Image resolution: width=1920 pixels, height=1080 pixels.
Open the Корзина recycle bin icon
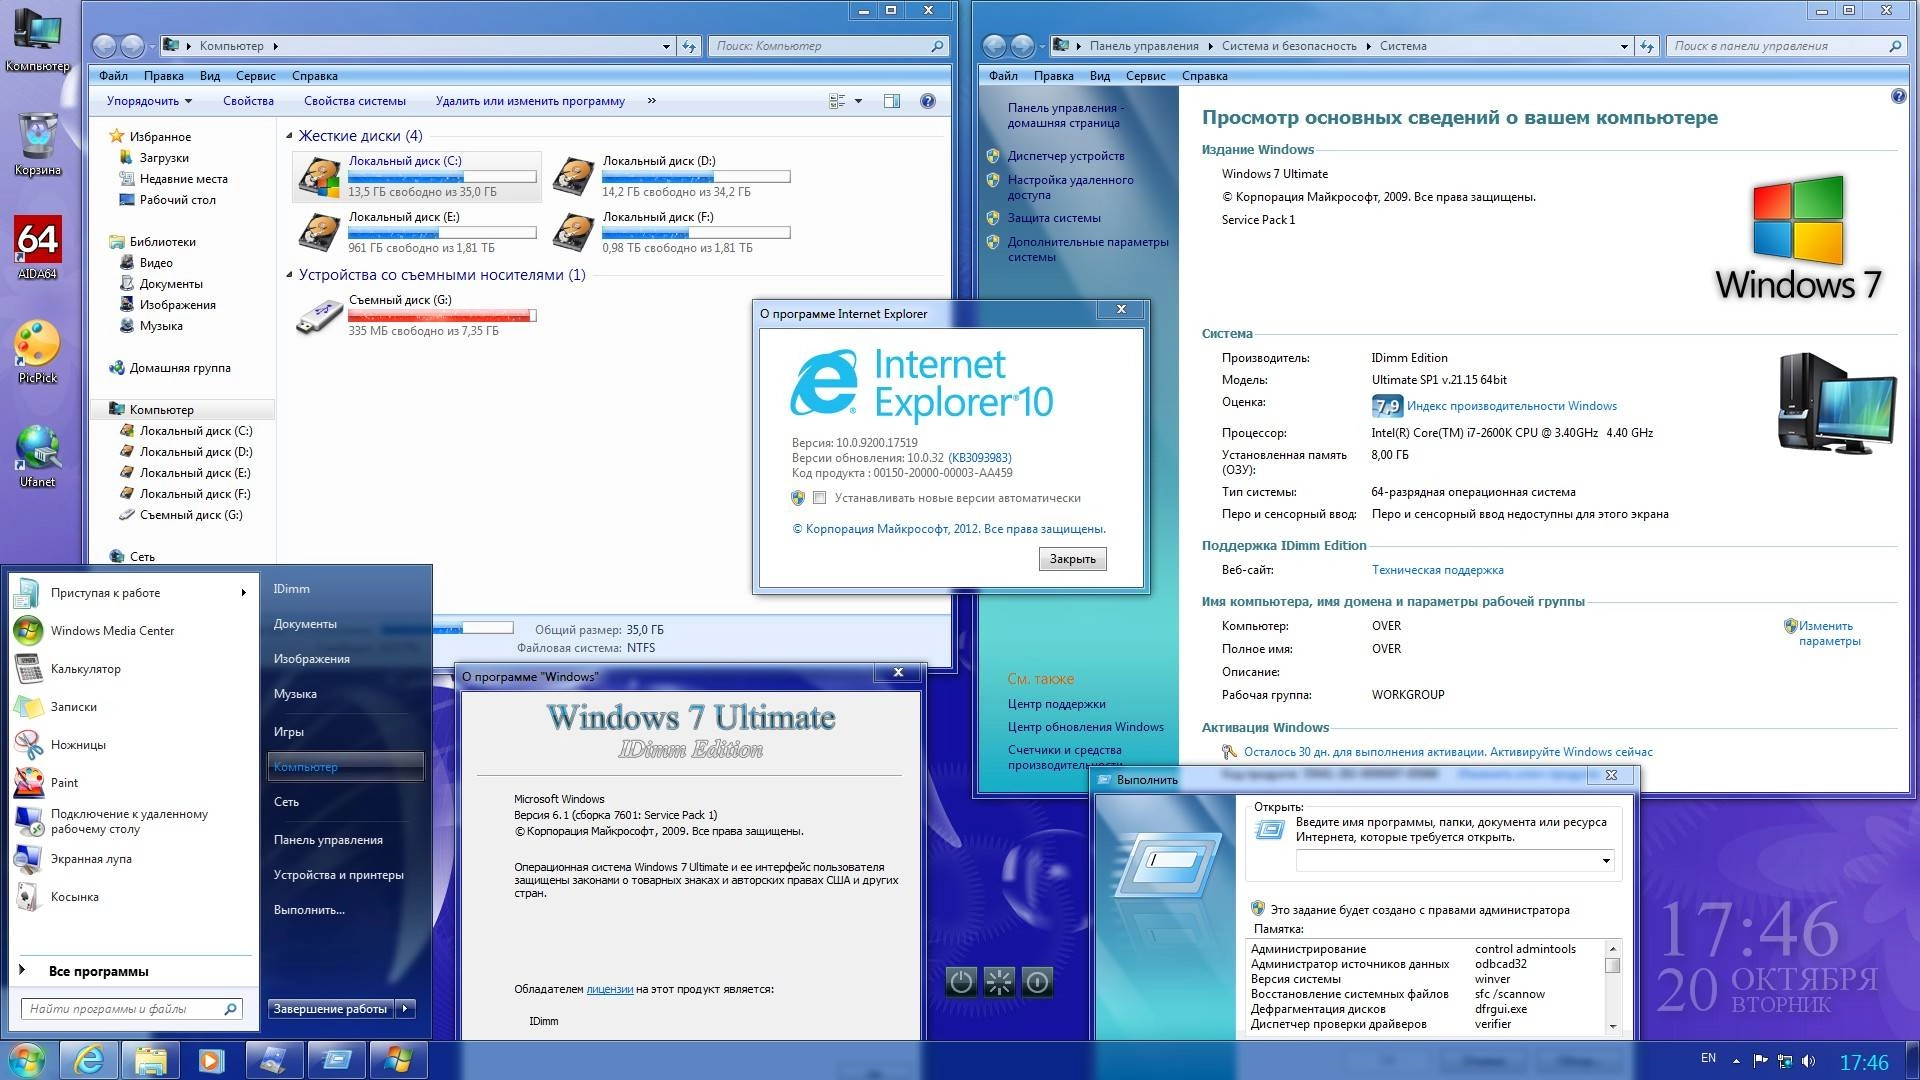point(37,143)
